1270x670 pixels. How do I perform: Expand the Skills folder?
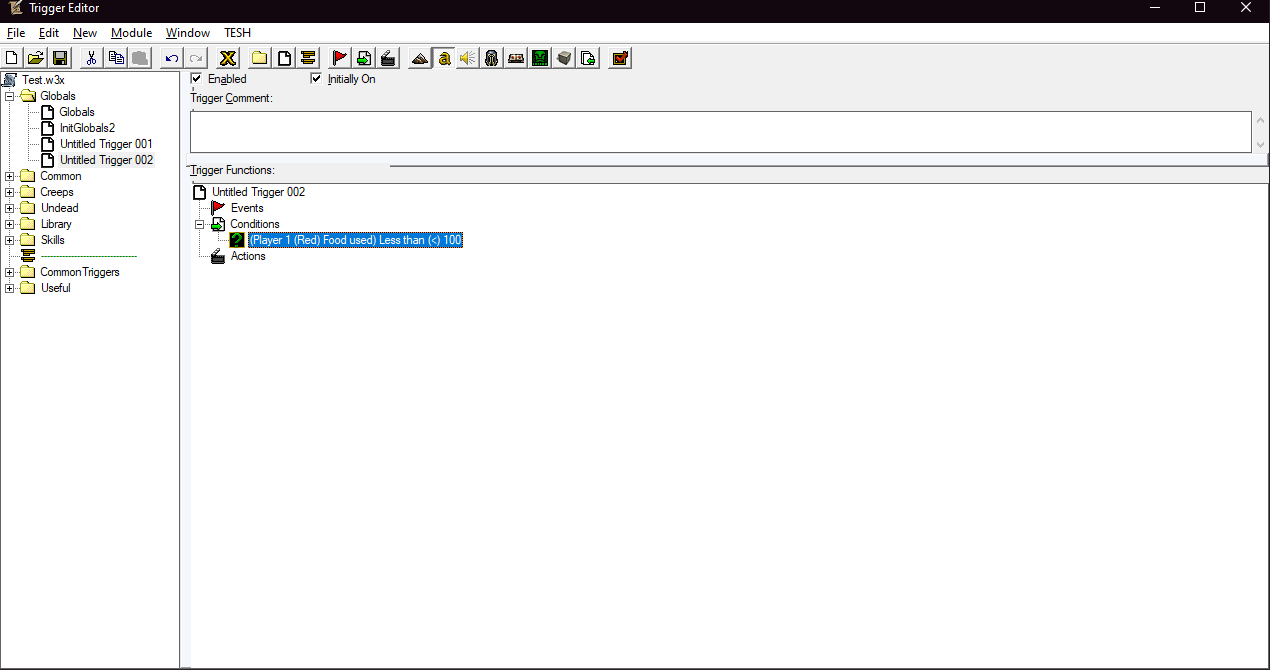(x=10, y=240)
